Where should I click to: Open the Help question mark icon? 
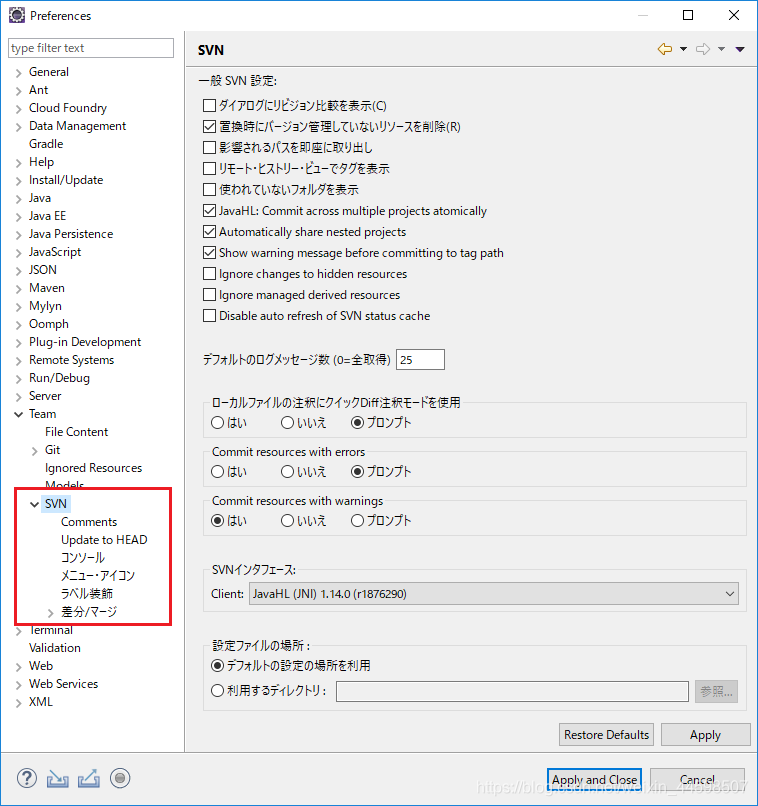(x=27, y=778)
